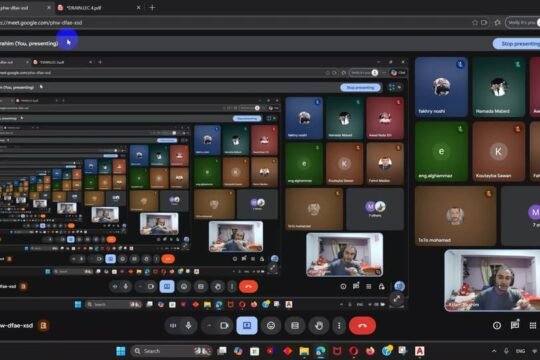Toggle the camera in the main bottom bar

tap(224, 326)
